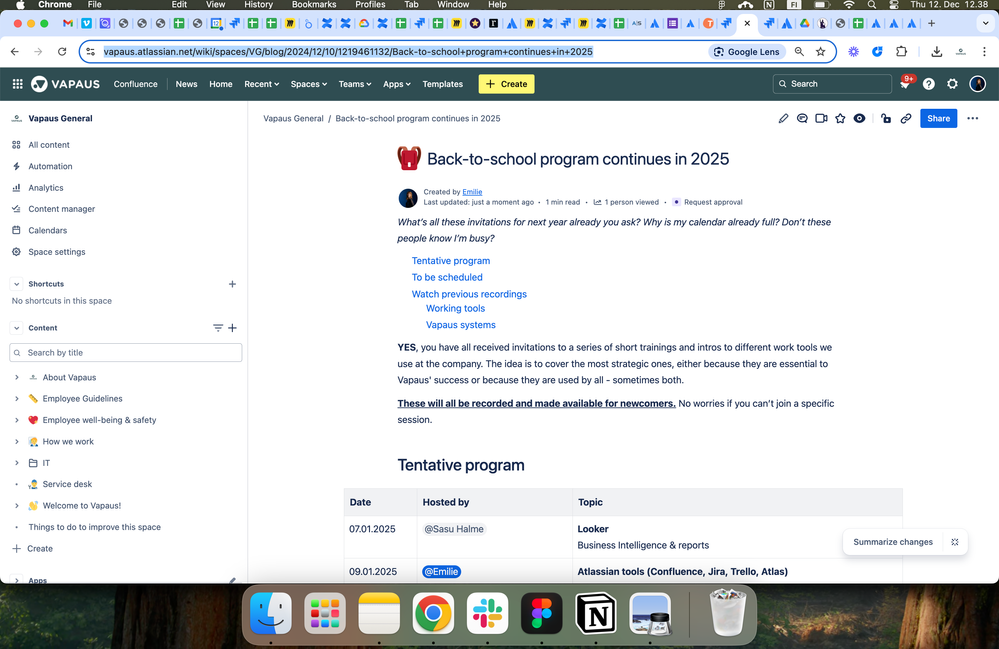Open the History menu in the menu bar
Image resolution: width=999 pixels, height=649 pixels.
pos(258,4)
